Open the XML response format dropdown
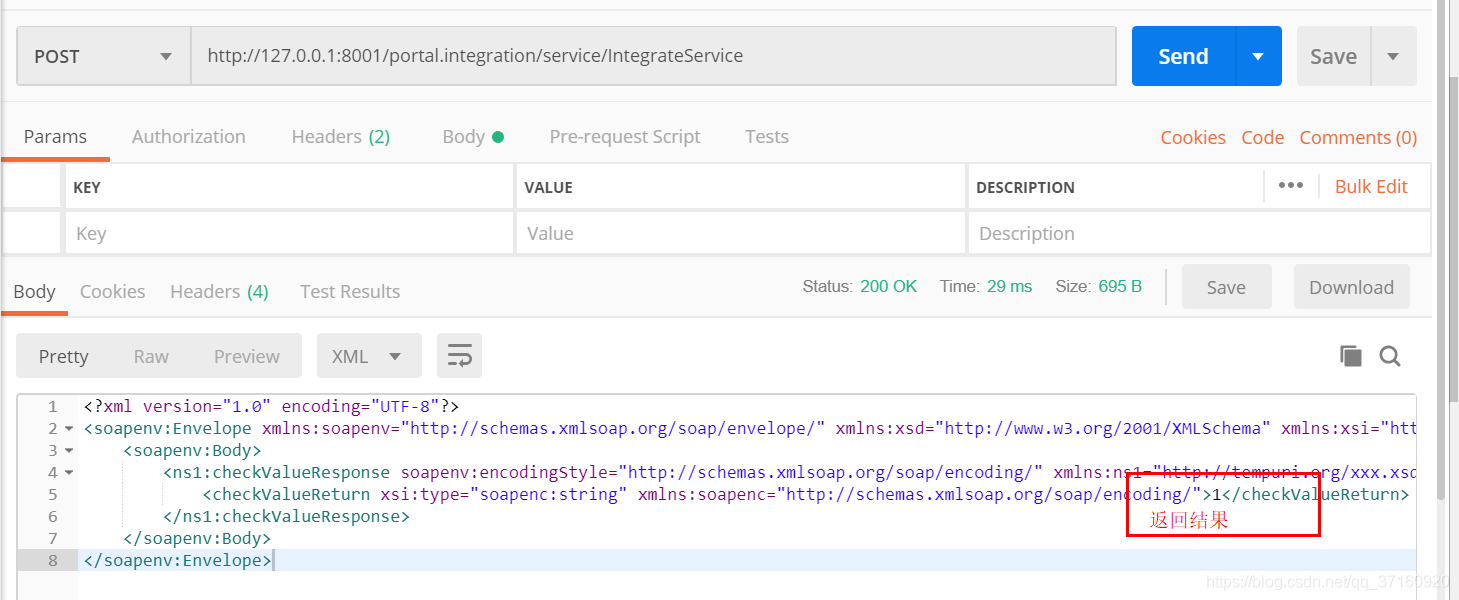The width and height of the screenshot is (1459, 600). coord(369,355)
